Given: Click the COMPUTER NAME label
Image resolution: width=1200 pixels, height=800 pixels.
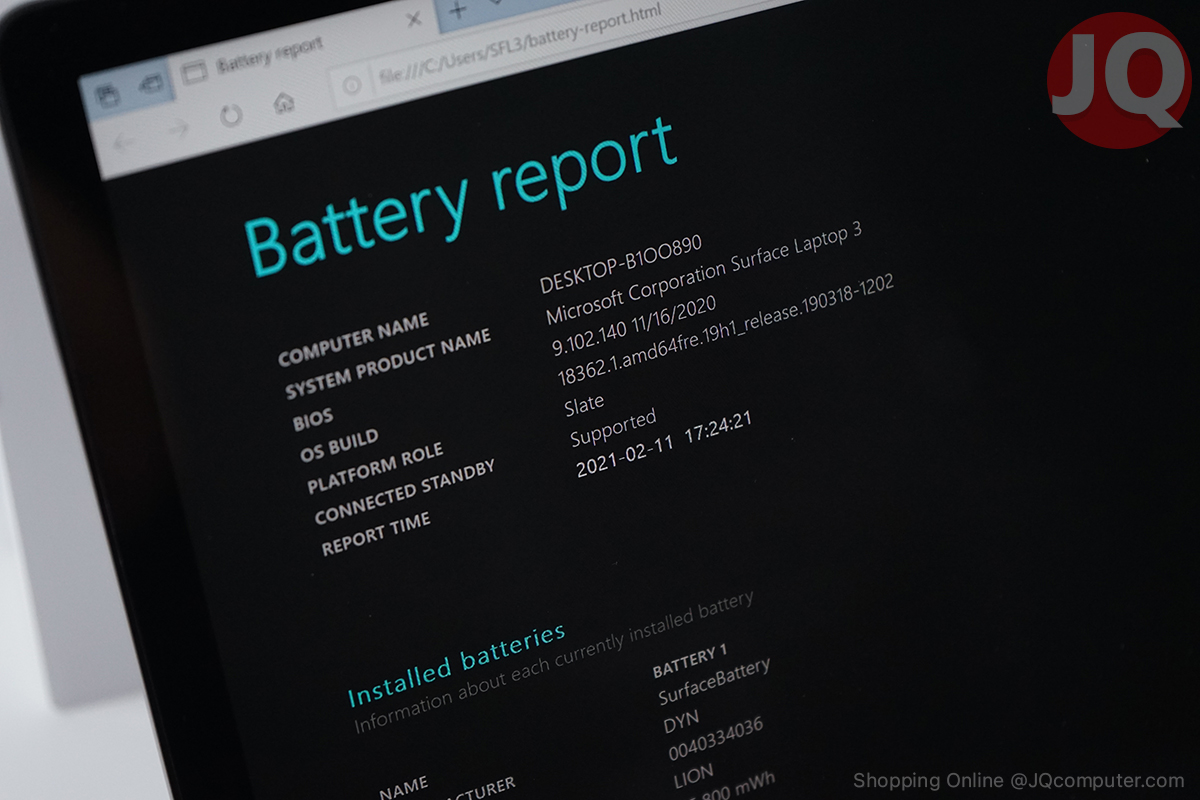Looking at the screenshot, I should (354, 339).
